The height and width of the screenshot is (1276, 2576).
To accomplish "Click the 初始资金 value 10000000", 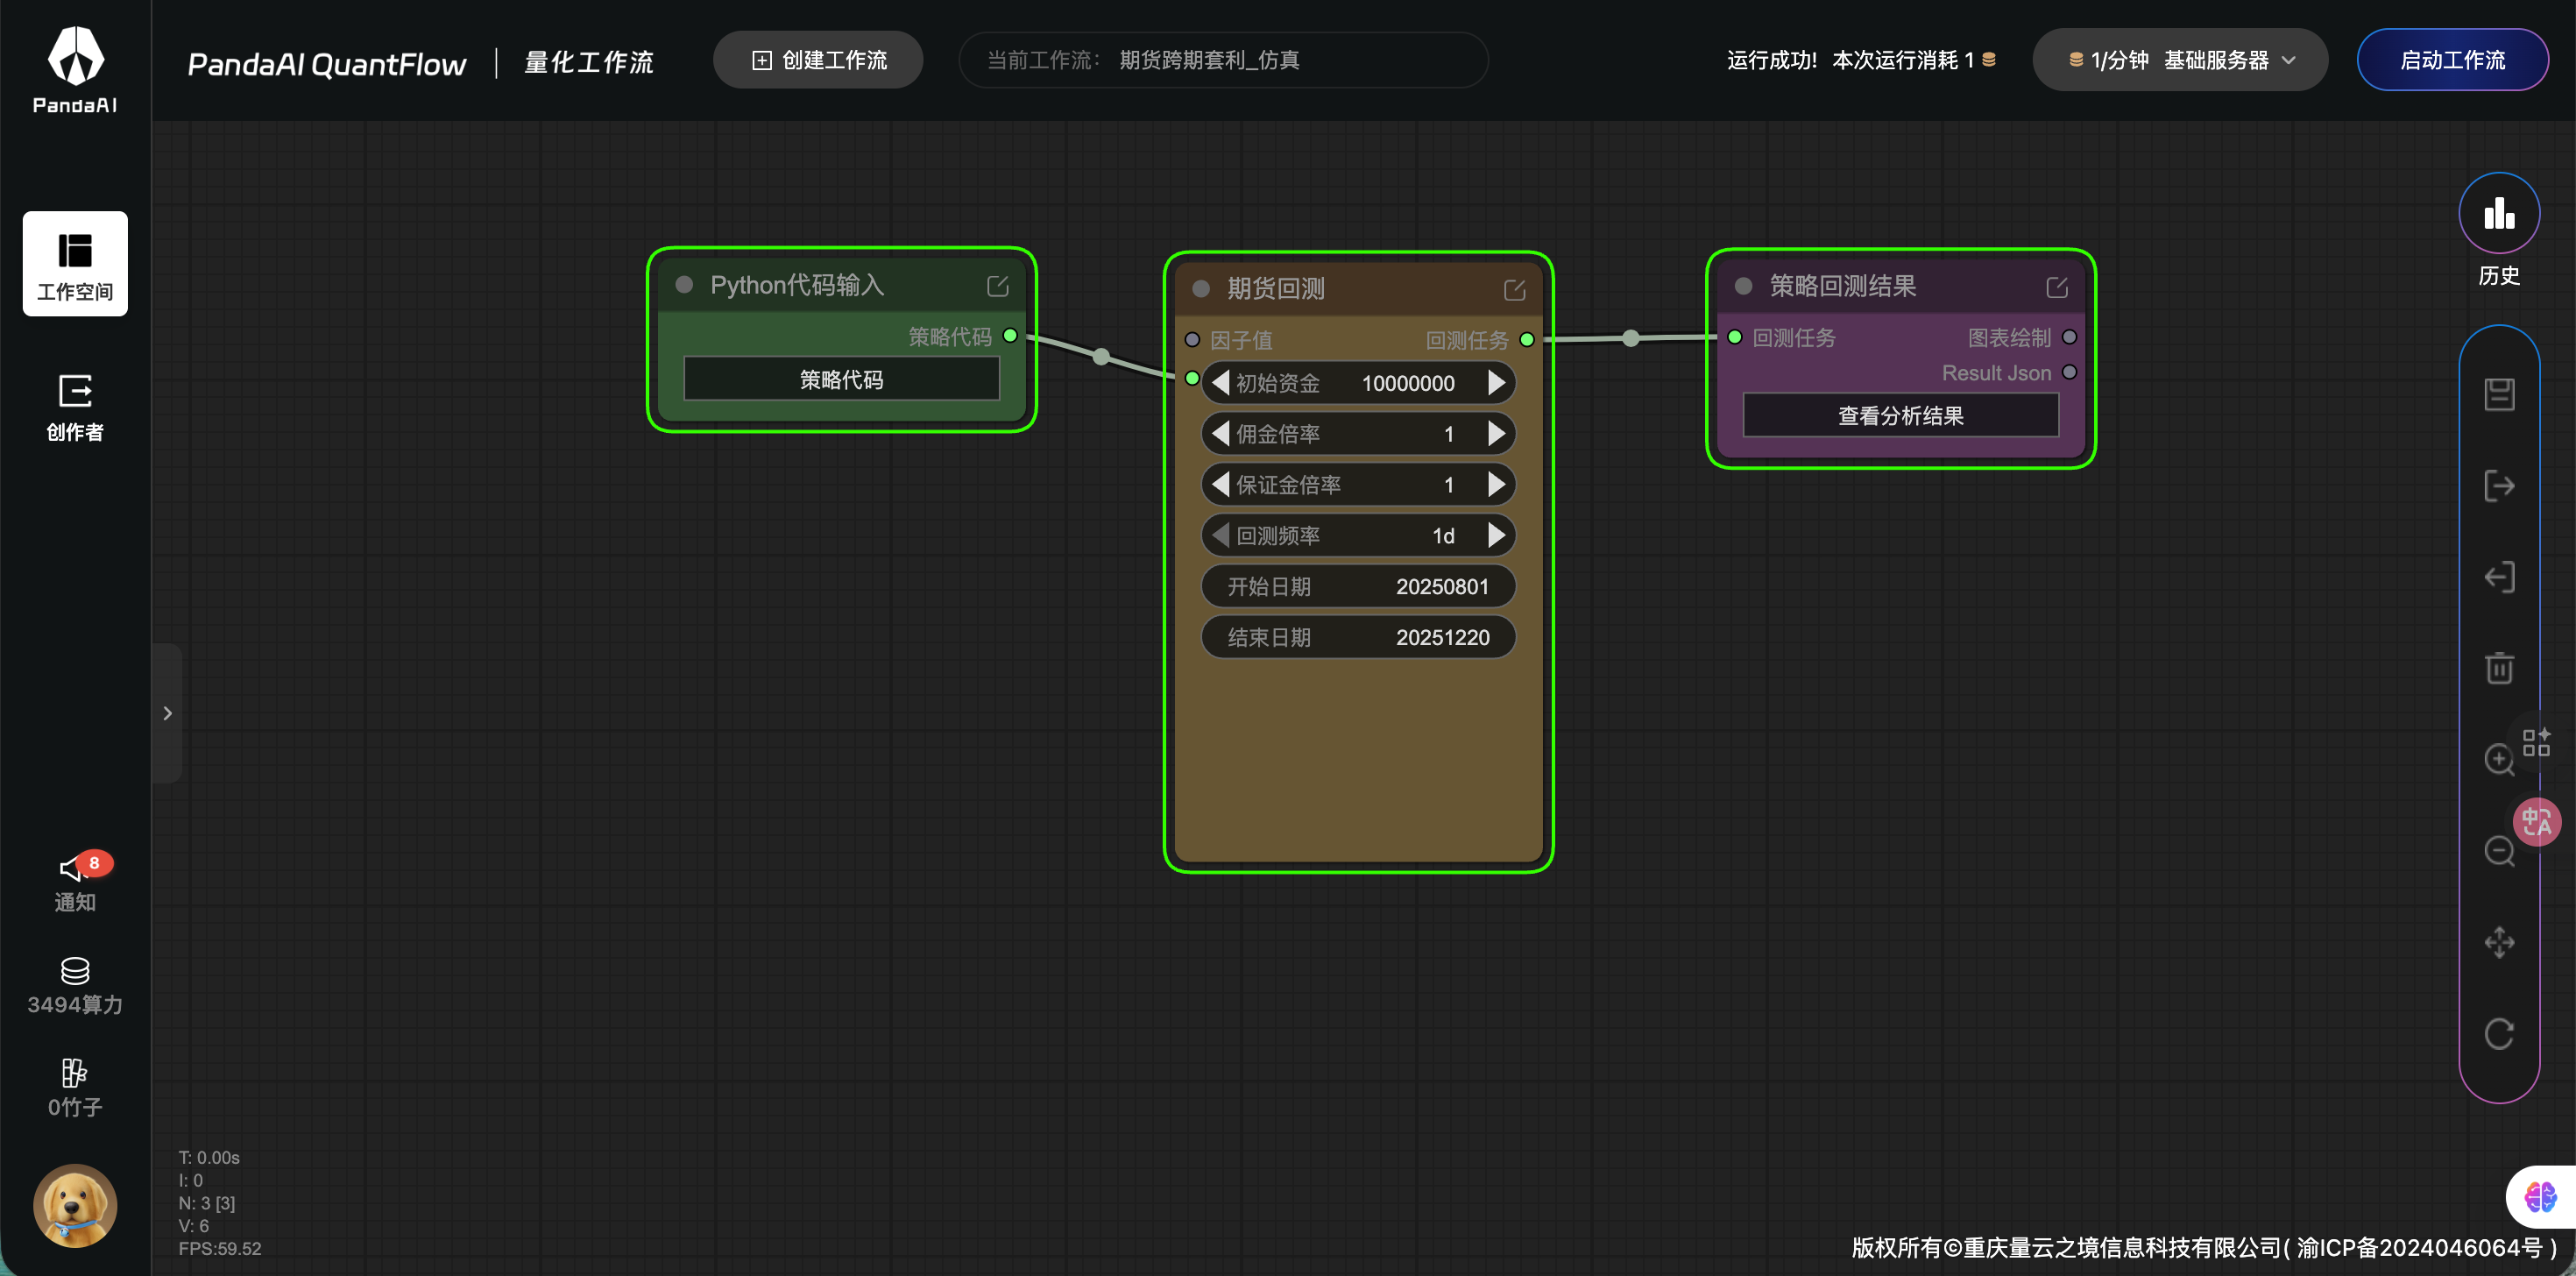I will point(1407,384).
